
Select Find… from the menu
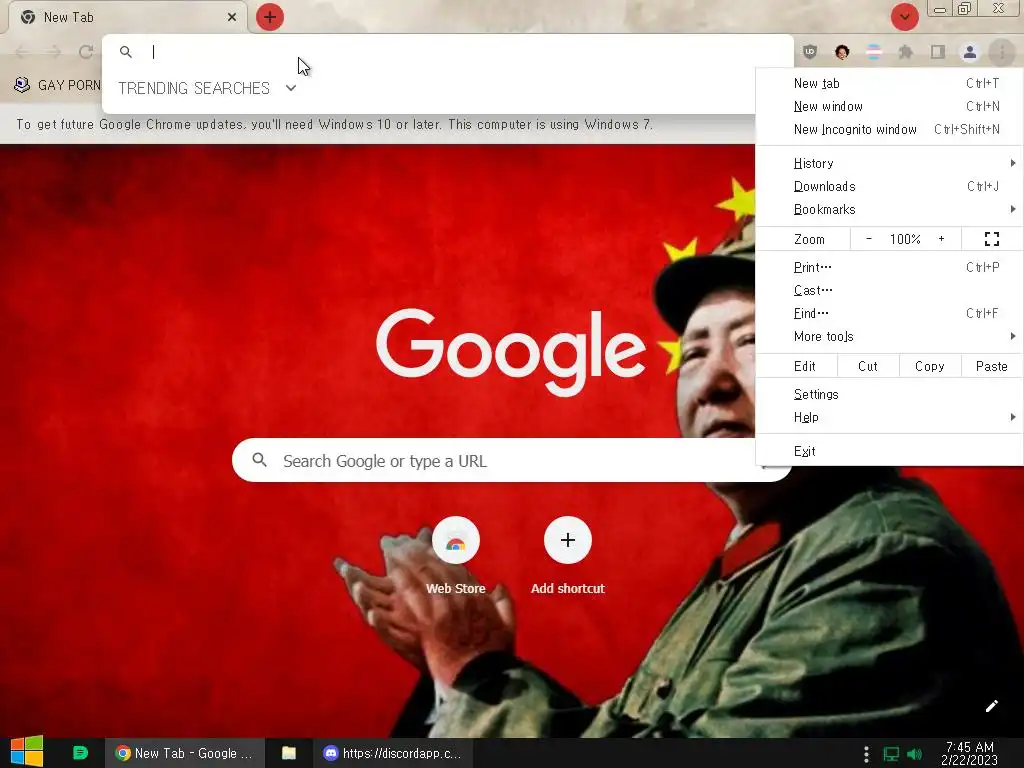click(x=889, y=313)
